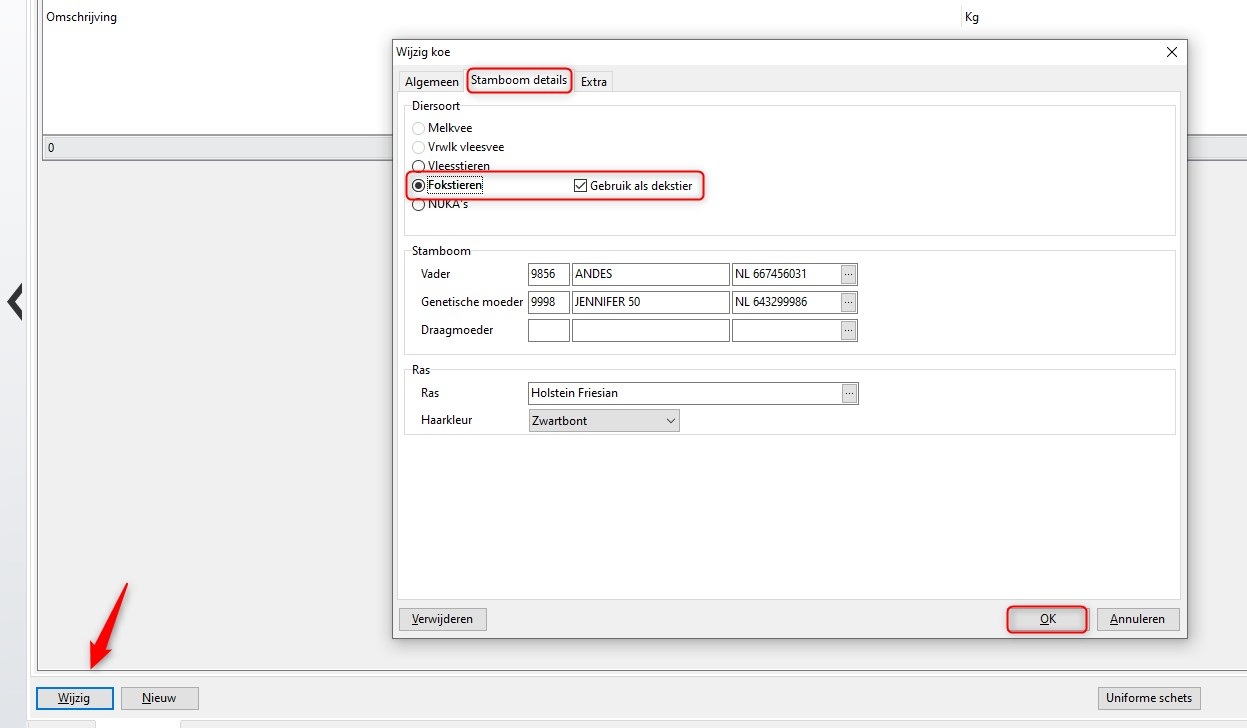Open the Extra tab
The image size is (1247, 728).
pos(594,82)
